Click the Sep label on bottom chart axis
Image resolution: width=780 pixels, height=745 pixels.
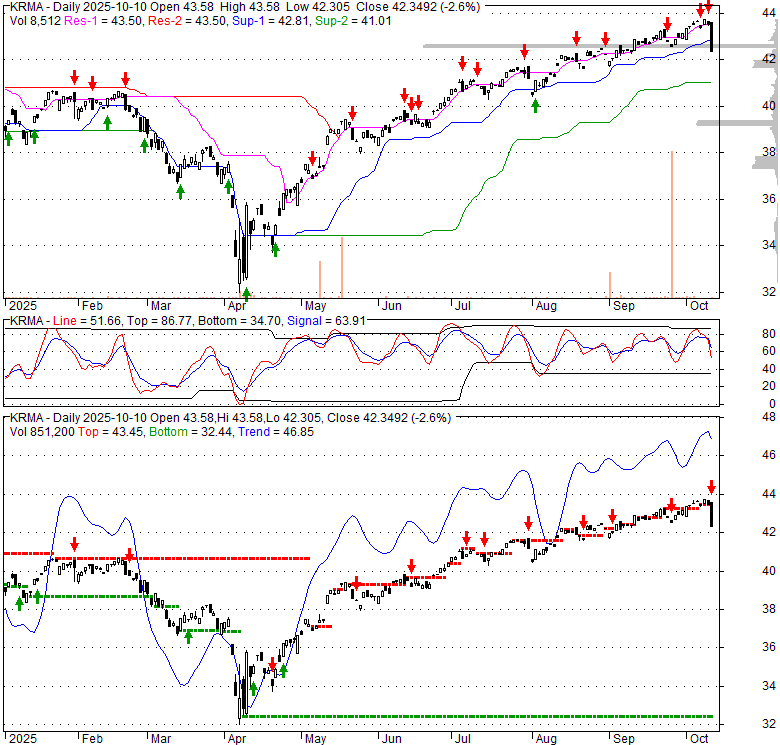click(624, 736)
